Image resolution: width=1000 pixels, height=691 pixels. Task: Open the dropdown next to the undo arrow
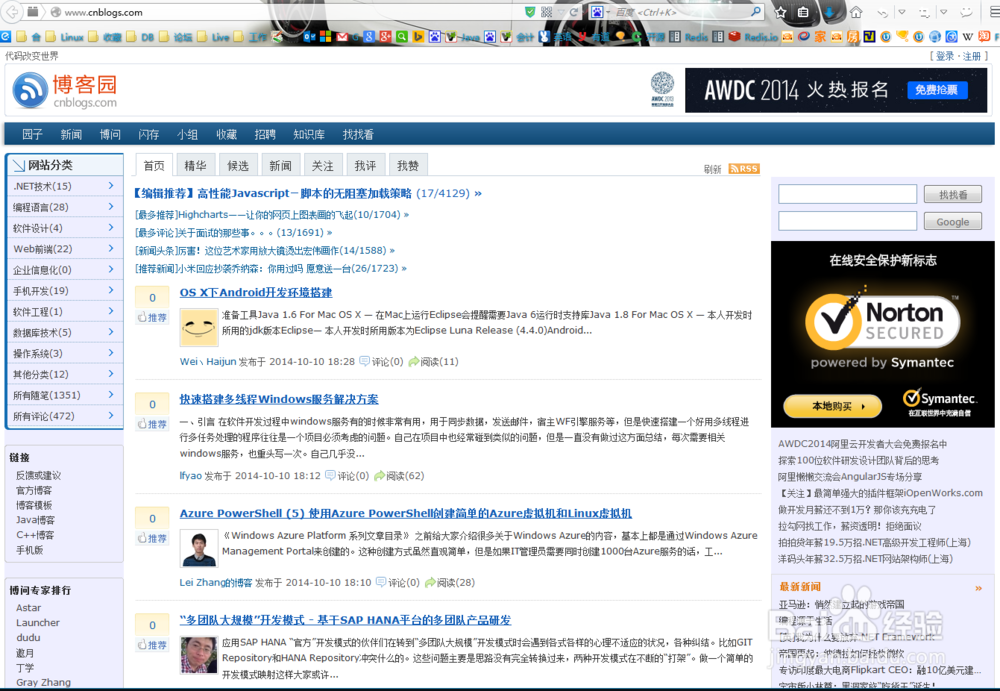click(x=902, y=11)
